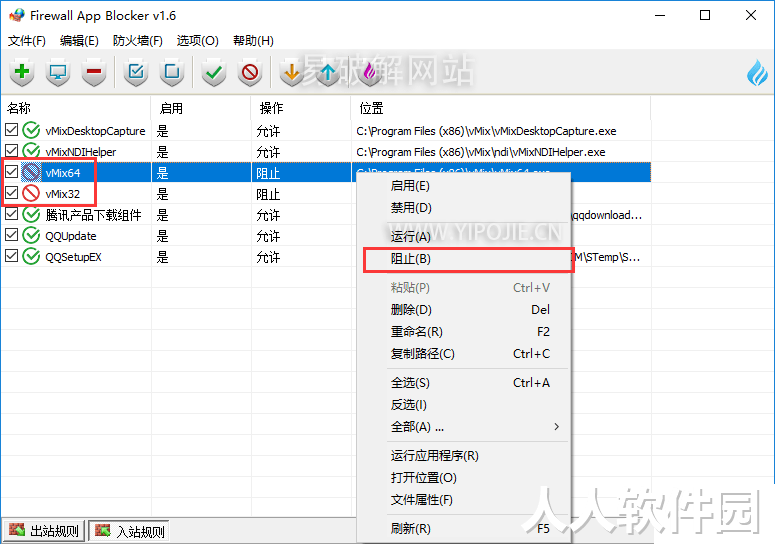775x544 pixels.
Task: Choose 阻止(B) in the context menu
Action: pos(464,259)
